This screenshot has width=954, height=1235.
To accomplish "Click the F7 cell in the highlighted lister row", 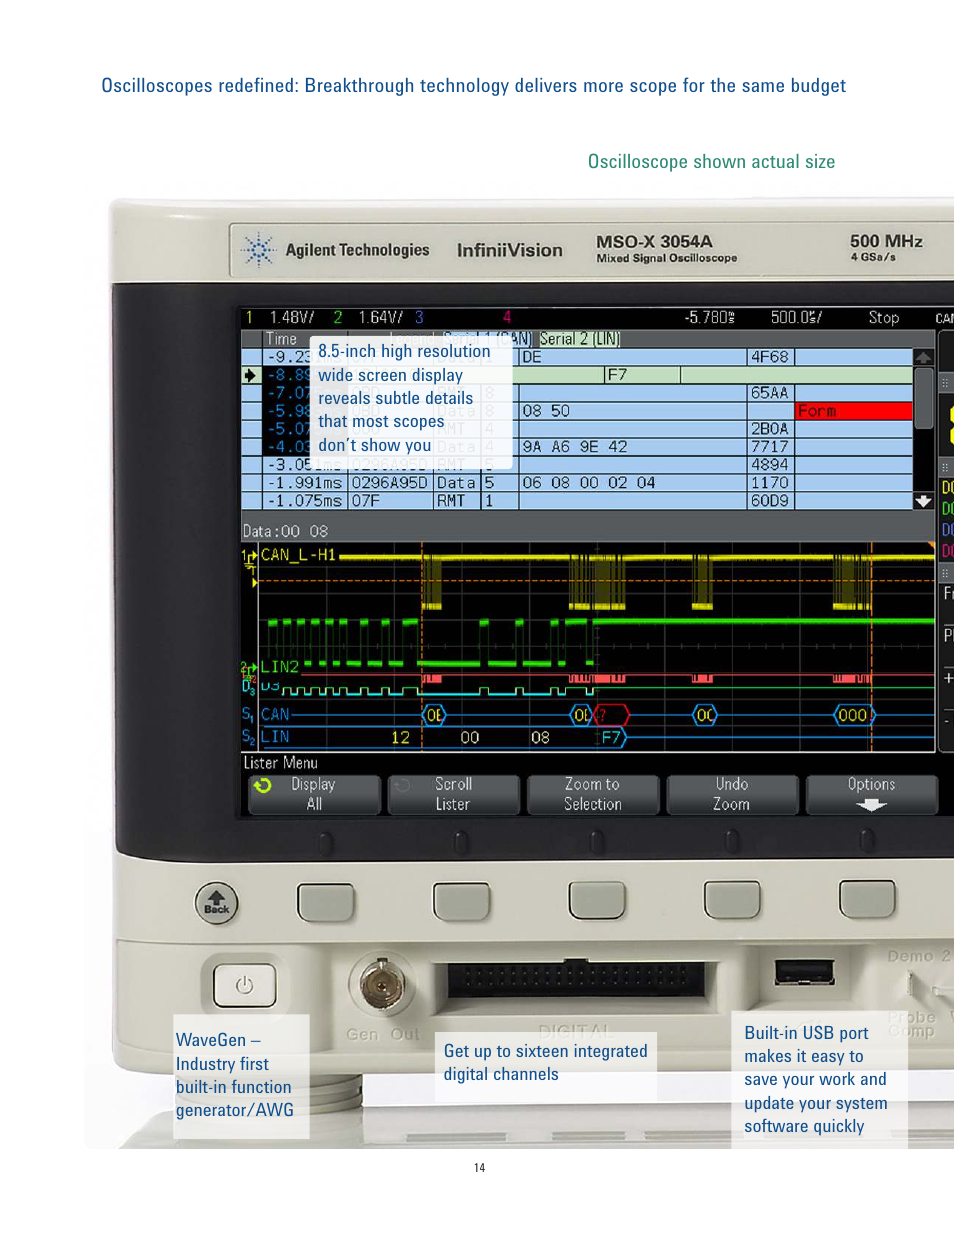I will [x=642, y=375].
